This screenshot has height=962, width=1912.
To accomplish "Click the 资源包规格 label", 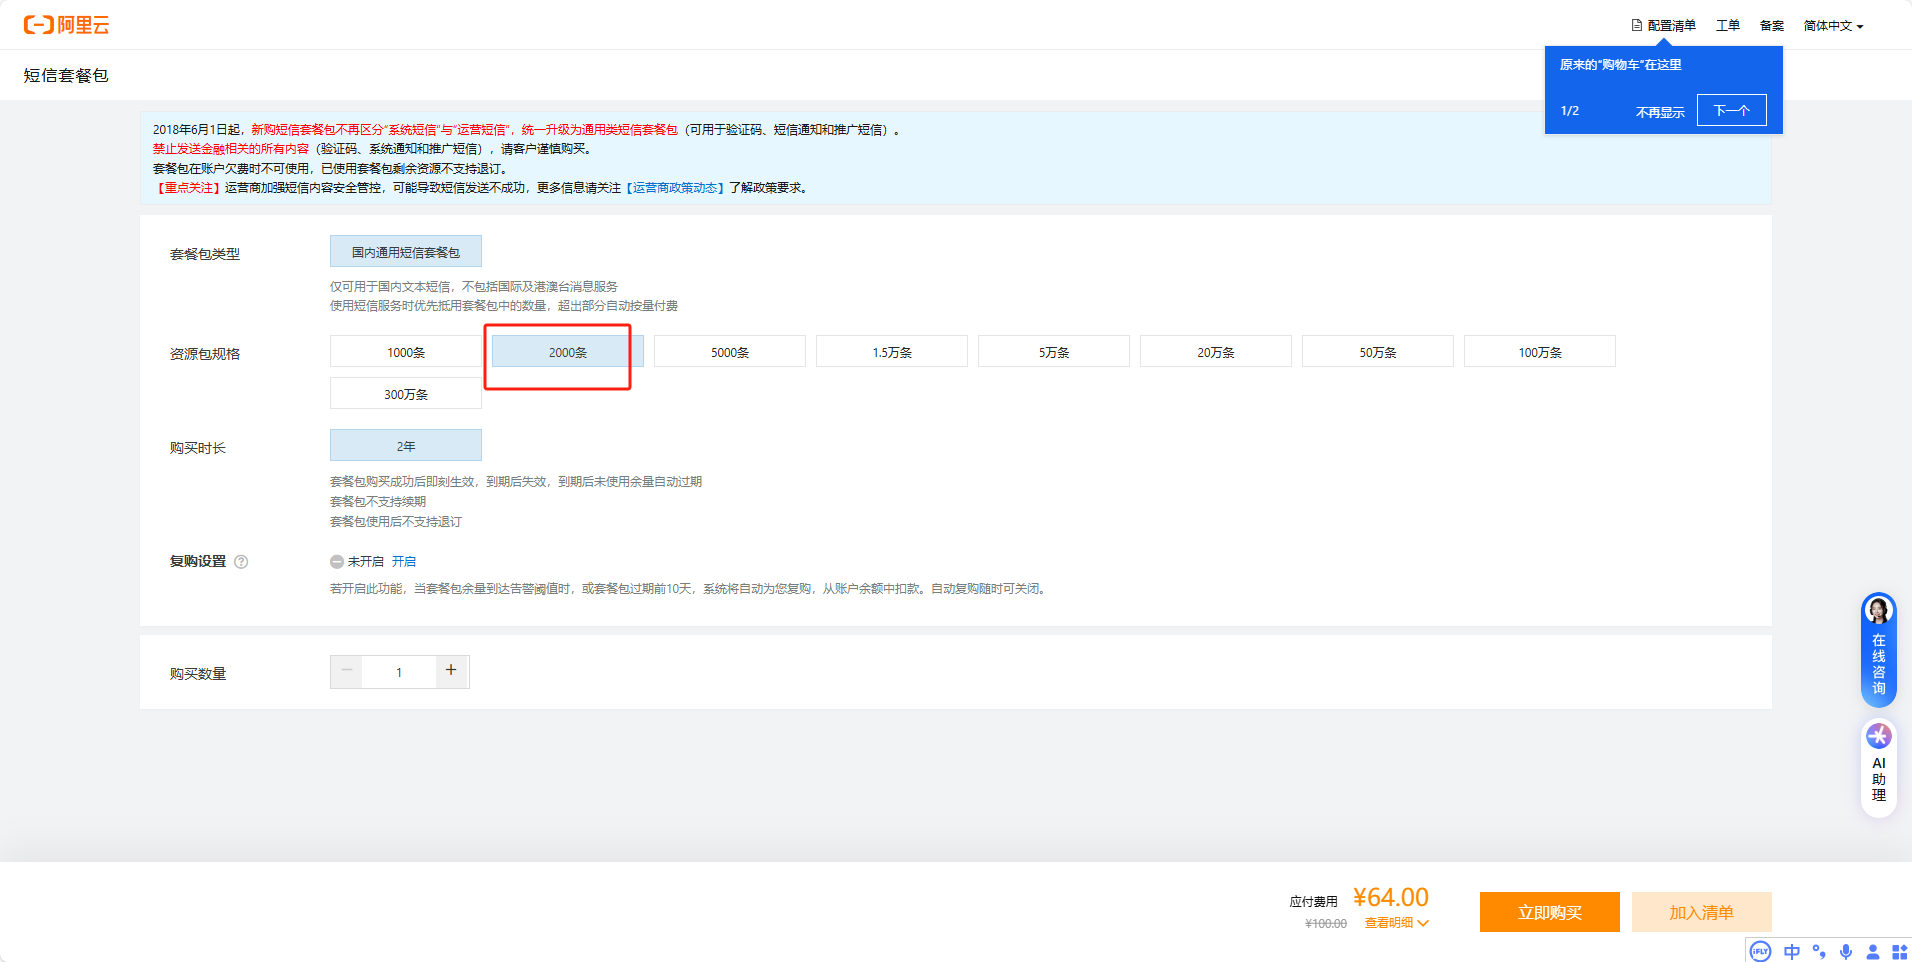I will [205, 354].
